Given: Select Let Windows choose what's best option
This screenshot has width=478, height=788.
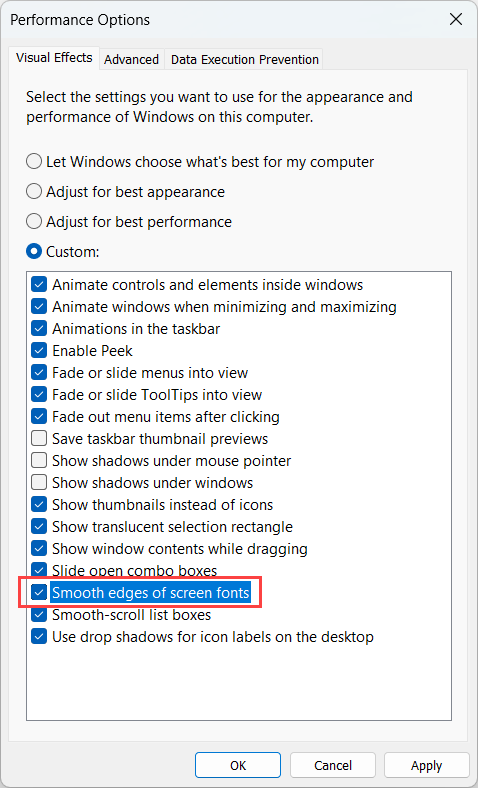Looking at the screenshot, I should pyautogui.click(x=34, y=162).
